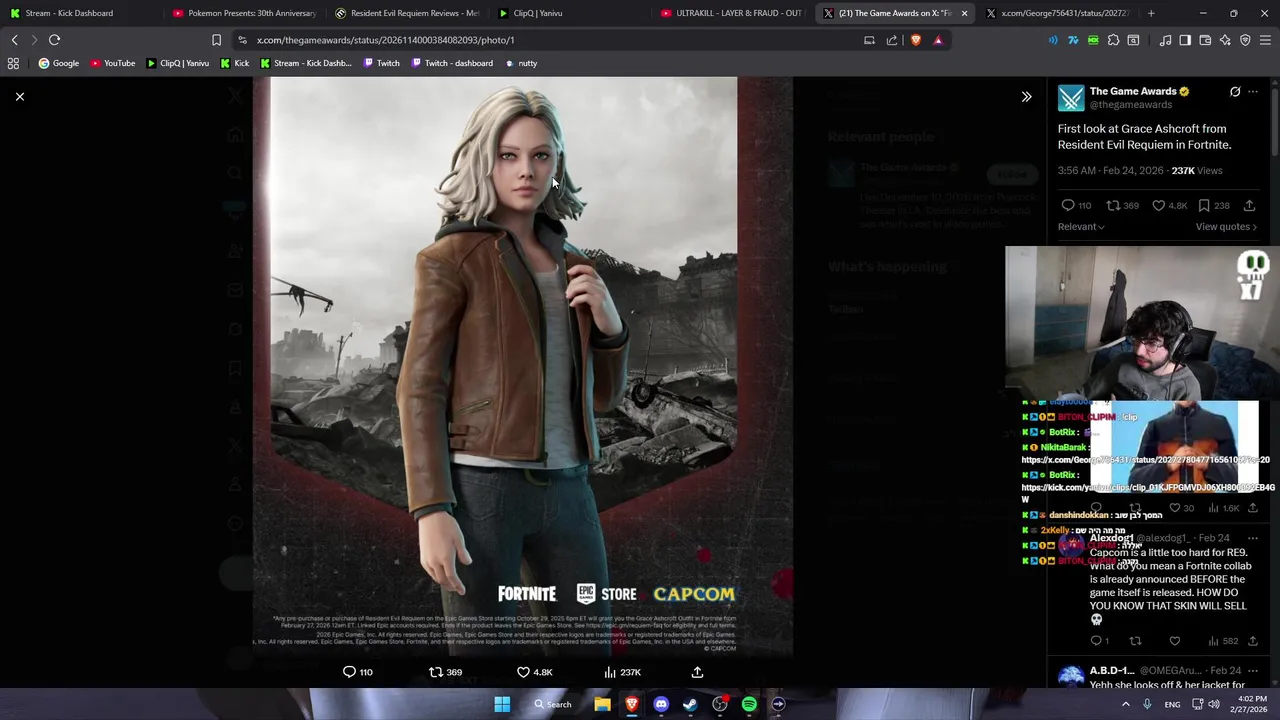
Task: Open the browser hamburger main menu
Action: coord(1265,40)
